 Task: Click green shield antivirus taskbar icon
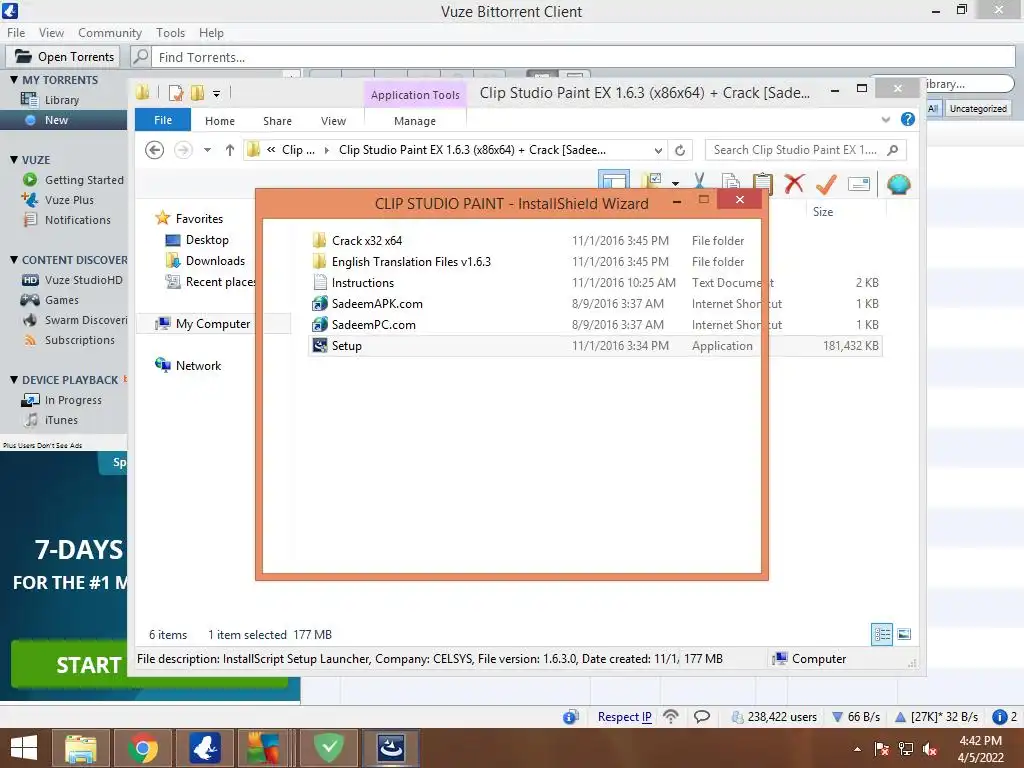point(328,748)
